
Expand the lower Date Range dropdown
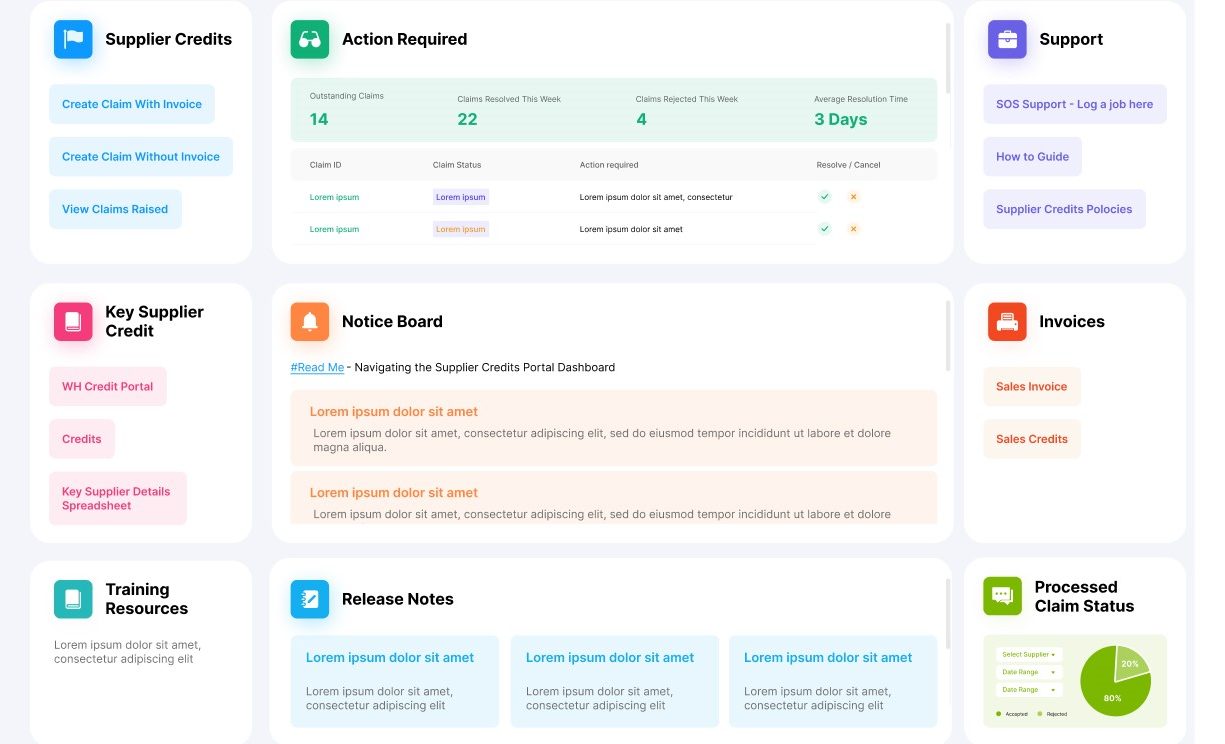point(1029,690)
